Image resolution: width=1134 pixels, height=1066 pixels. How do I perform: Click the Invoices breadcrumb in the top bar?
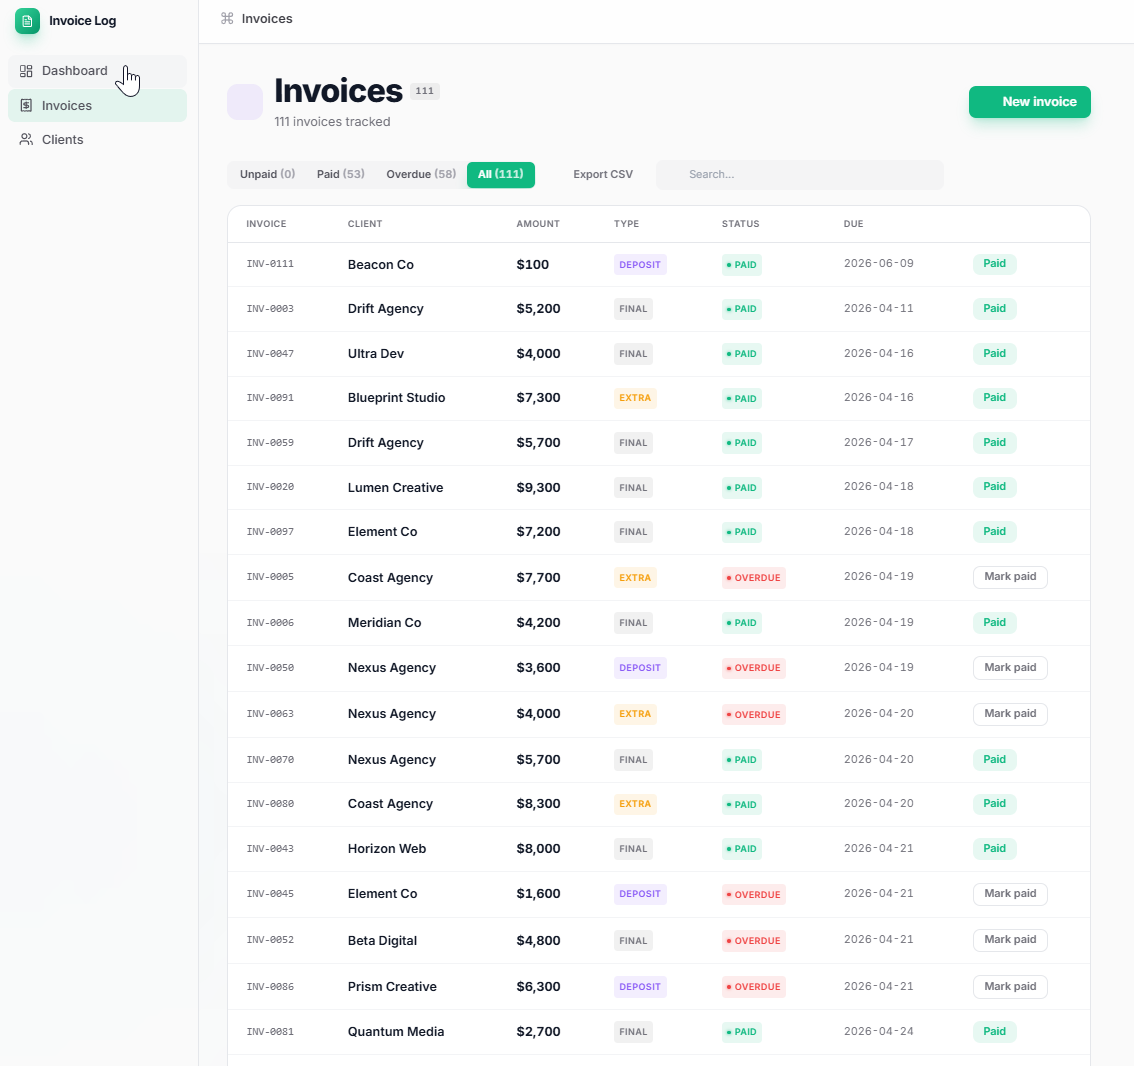tap(267, 19)
